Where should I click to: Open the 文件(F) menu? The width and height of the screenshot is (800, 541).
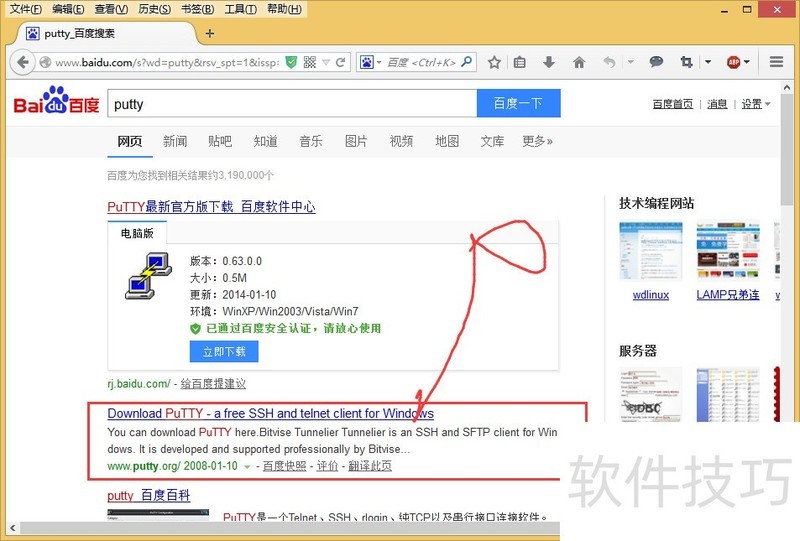(26, 9)
